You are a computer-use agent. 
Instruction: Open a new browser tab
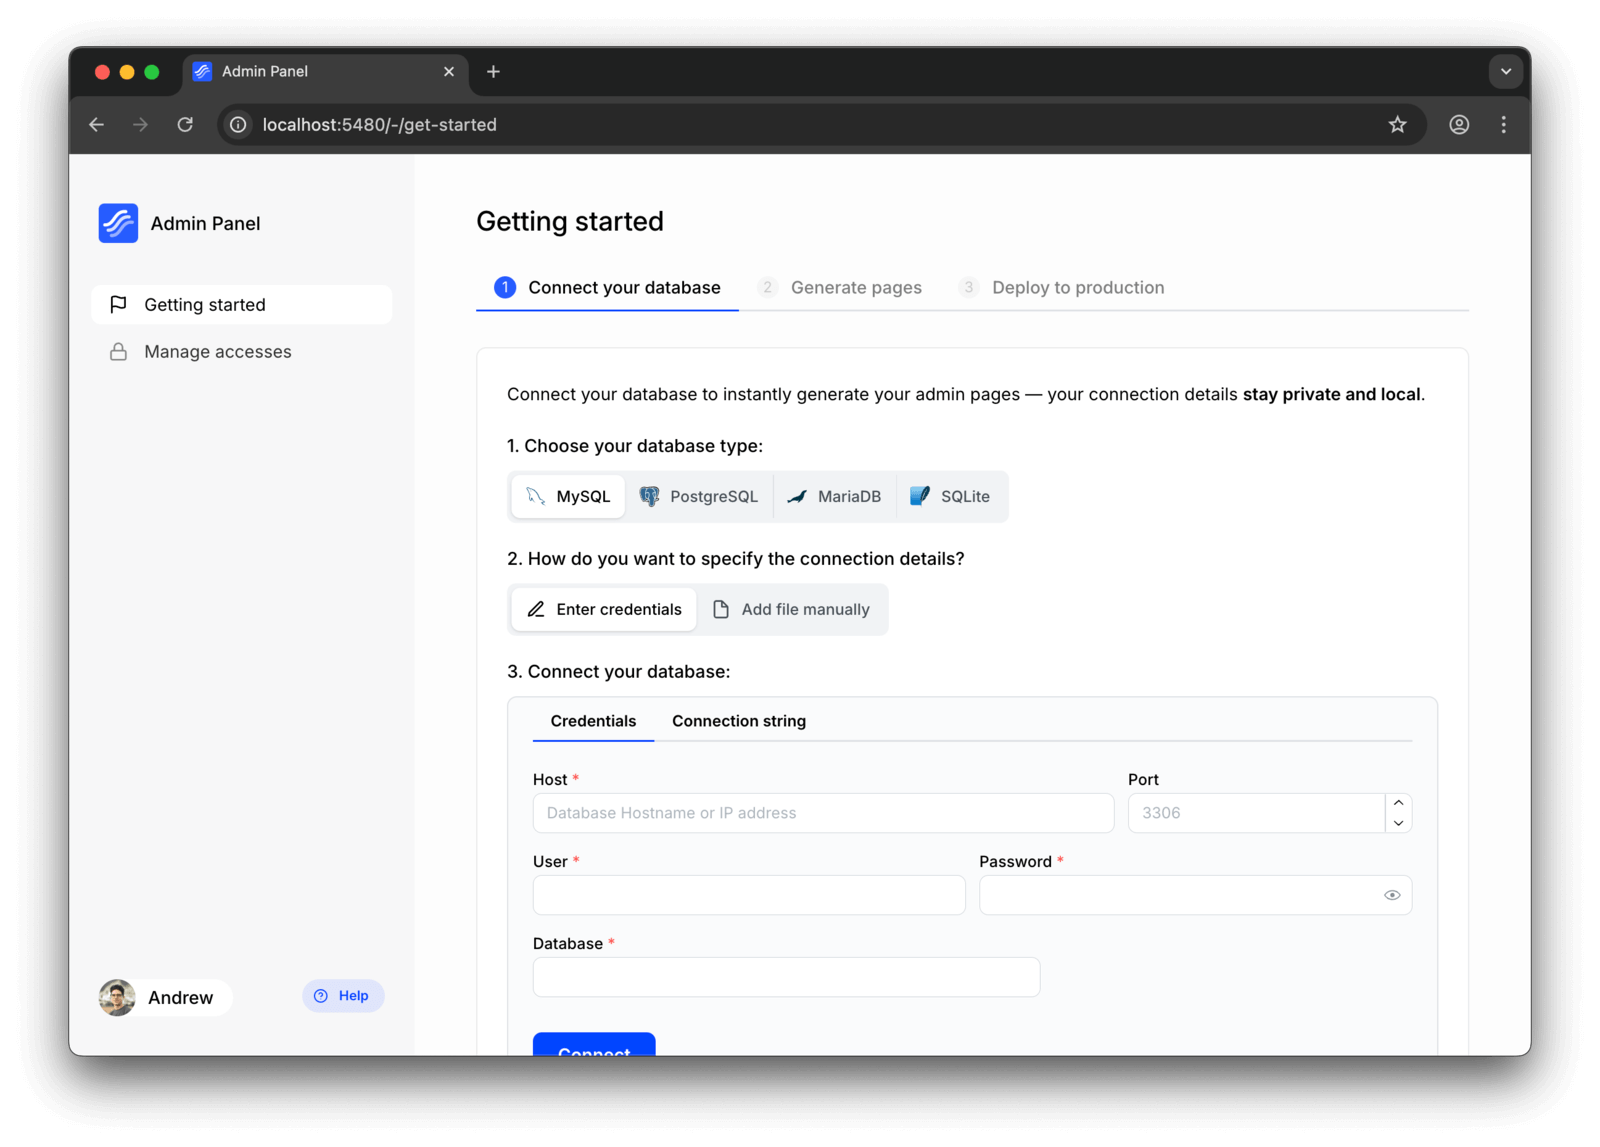point(493,72)
